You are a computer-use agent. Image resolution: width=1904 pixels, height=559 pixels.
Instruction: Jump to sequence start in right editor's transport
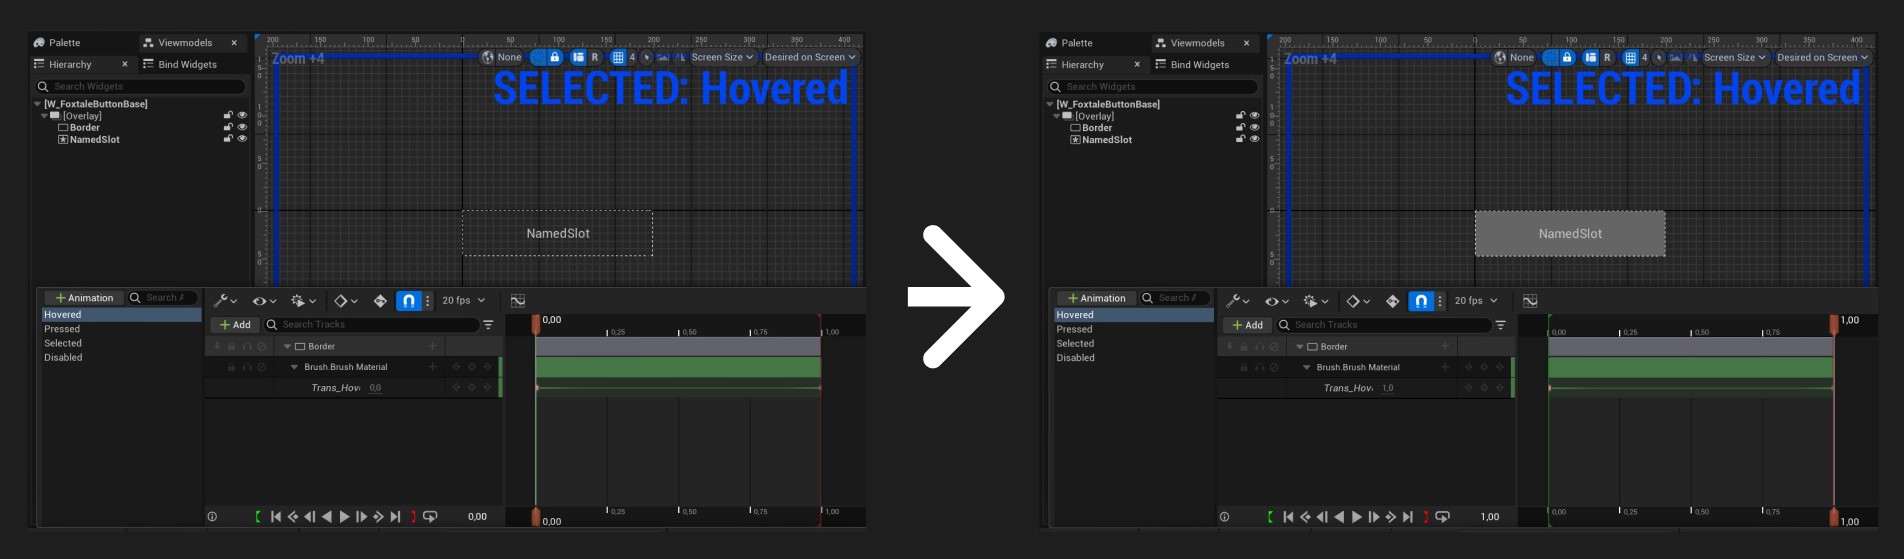(1288, 517)
